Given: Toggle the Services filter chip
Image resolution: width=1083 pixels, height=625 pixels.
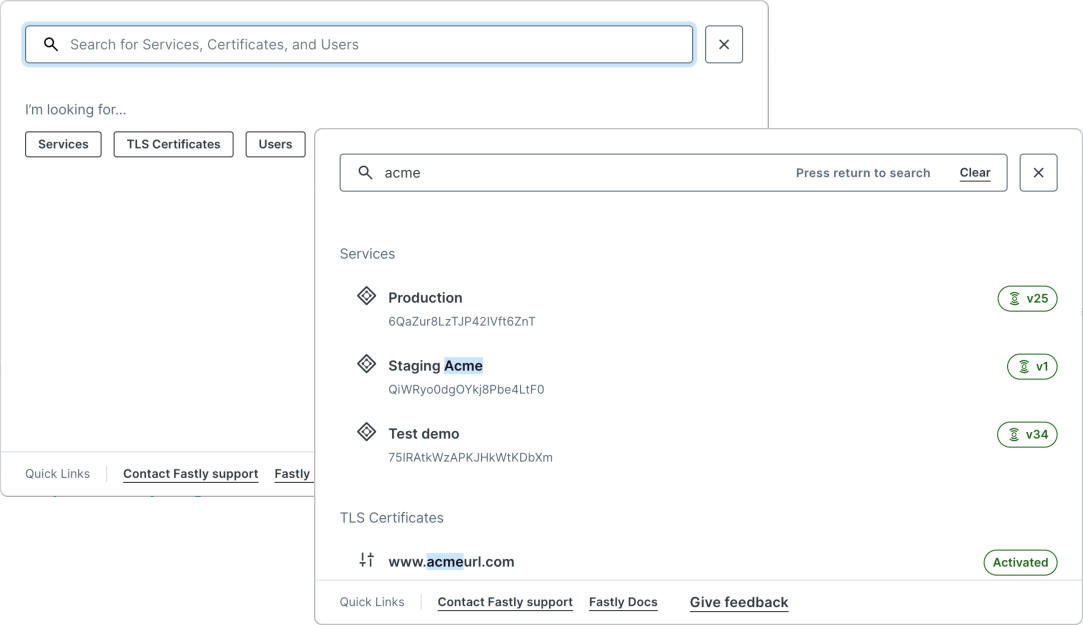Looking at the screenshot, I should pyautogui.click(x=63, y=144).
